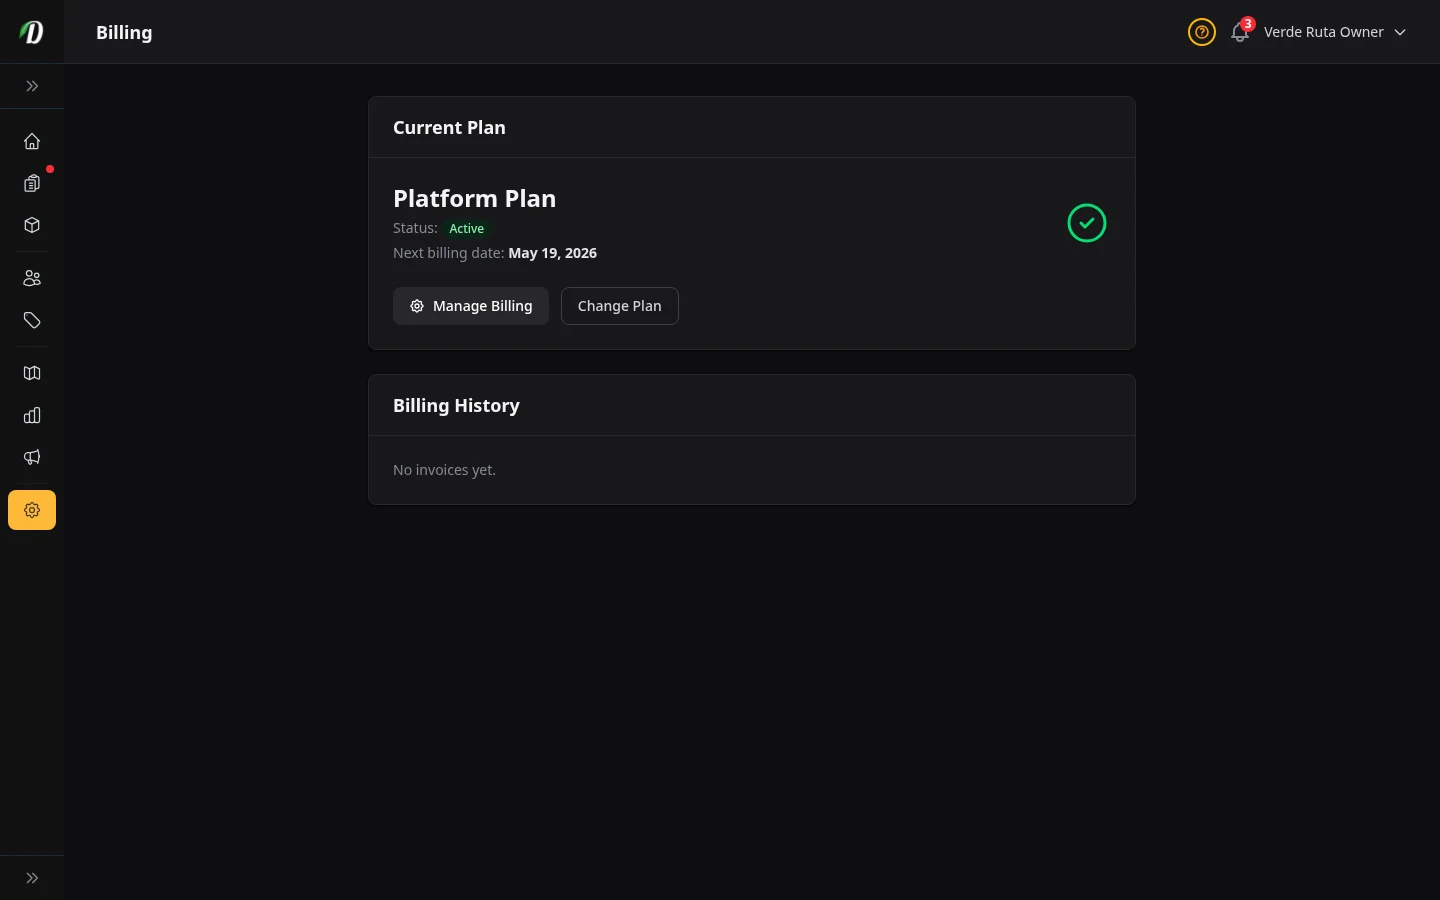Click the megaphone announcements icon
This screenshot has width=1440, height=900.
[32, 457]
